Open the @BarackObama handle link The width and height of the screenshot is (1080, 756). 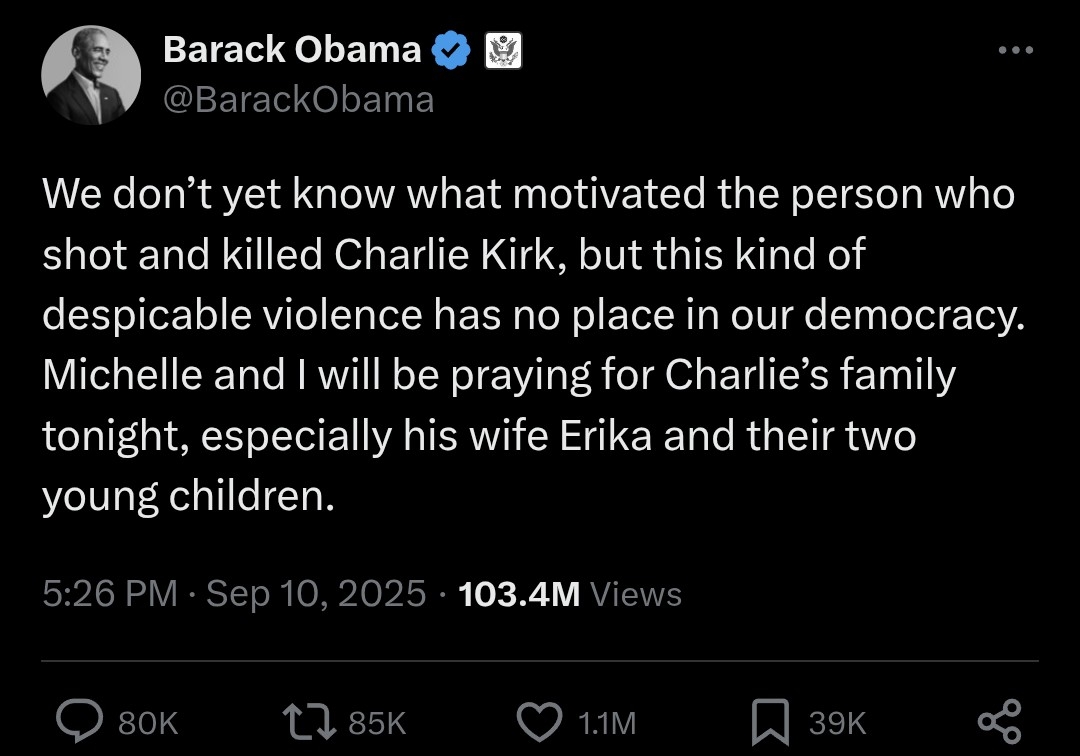[x=298, y=99]
